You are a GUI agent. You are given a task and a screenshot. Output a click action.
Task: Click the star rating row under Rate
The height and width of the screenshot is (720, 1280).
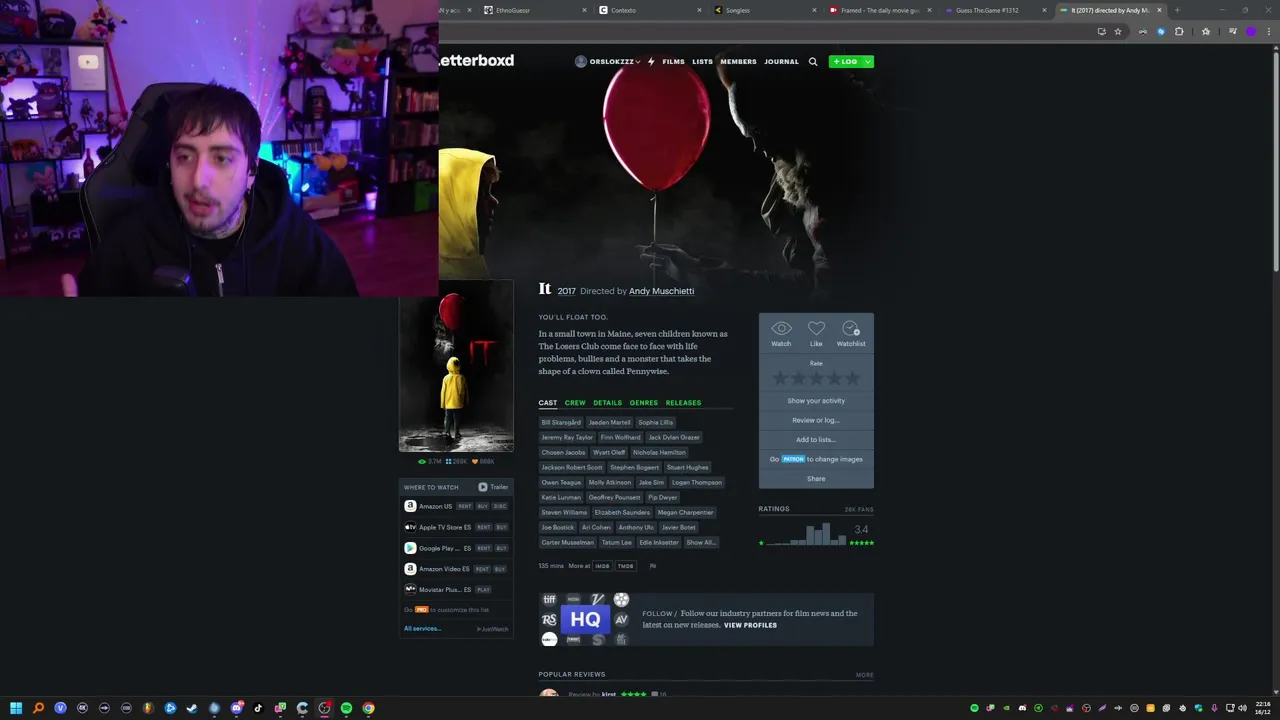[816, 378]
